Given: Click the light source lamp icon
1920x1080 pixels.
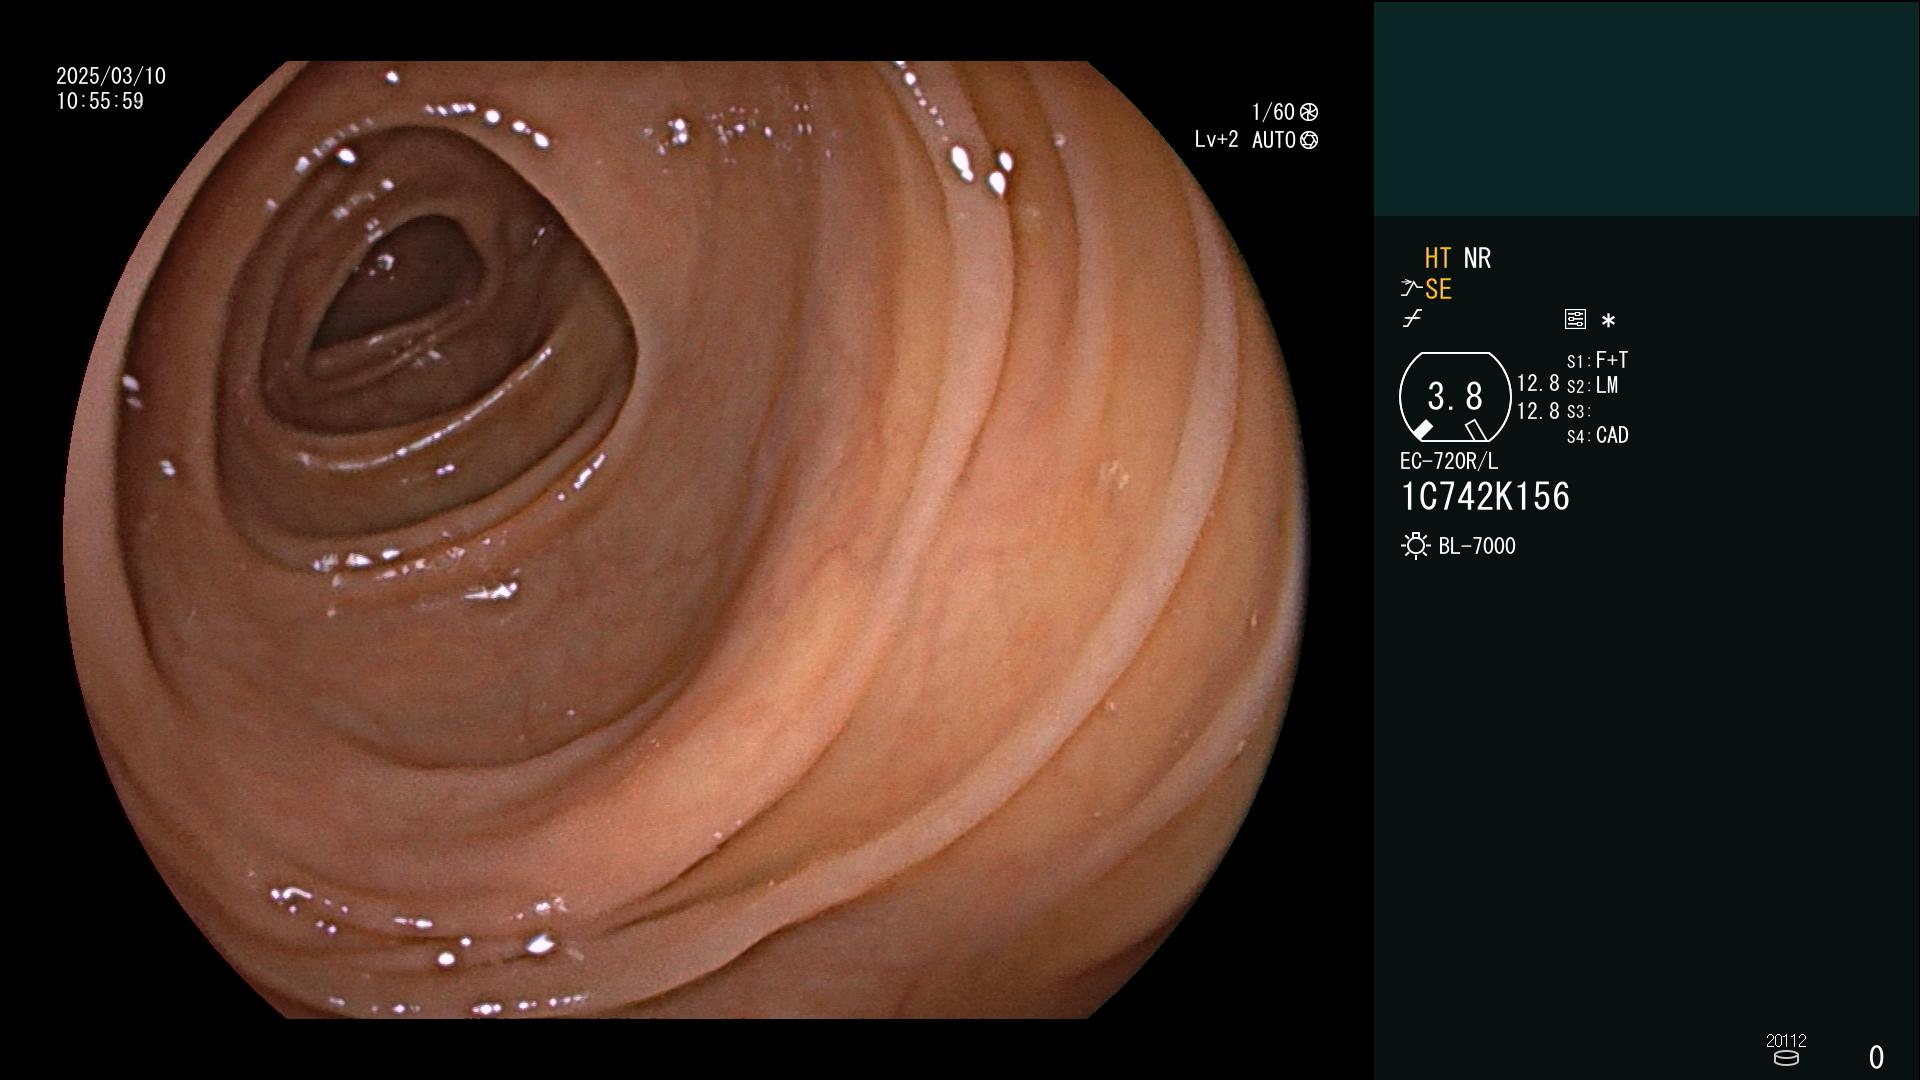Looking at the screenshot, I should pyautogui.click(x=1416, y=546).
